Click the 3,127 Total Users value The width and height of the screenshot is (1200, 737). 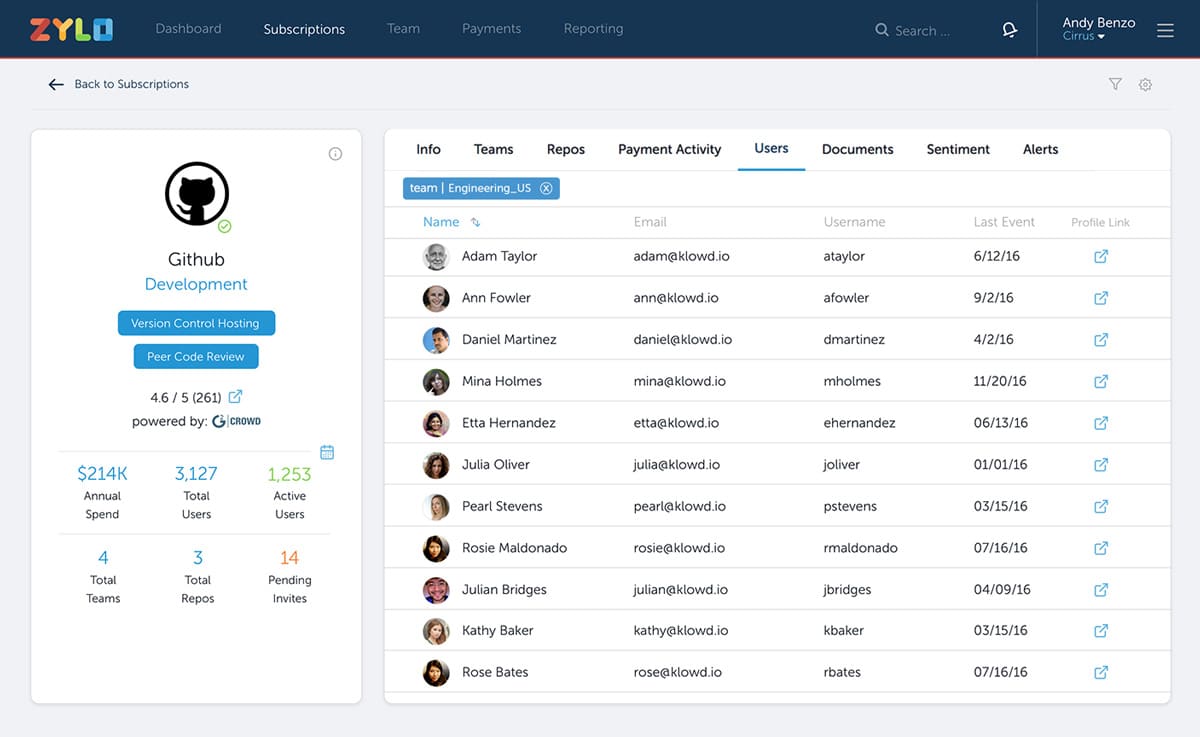coord(196,474)
